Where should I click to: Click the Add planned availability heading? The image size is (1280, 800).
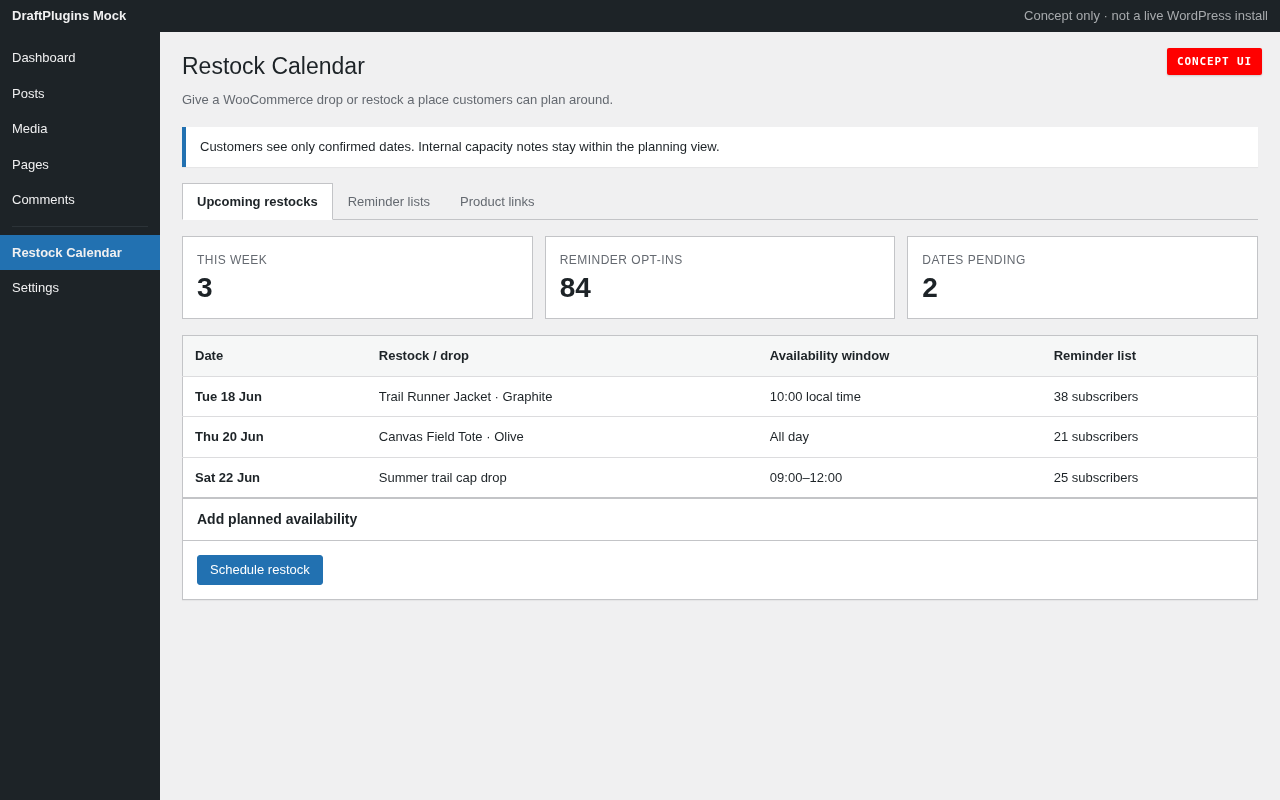(277, 520)
